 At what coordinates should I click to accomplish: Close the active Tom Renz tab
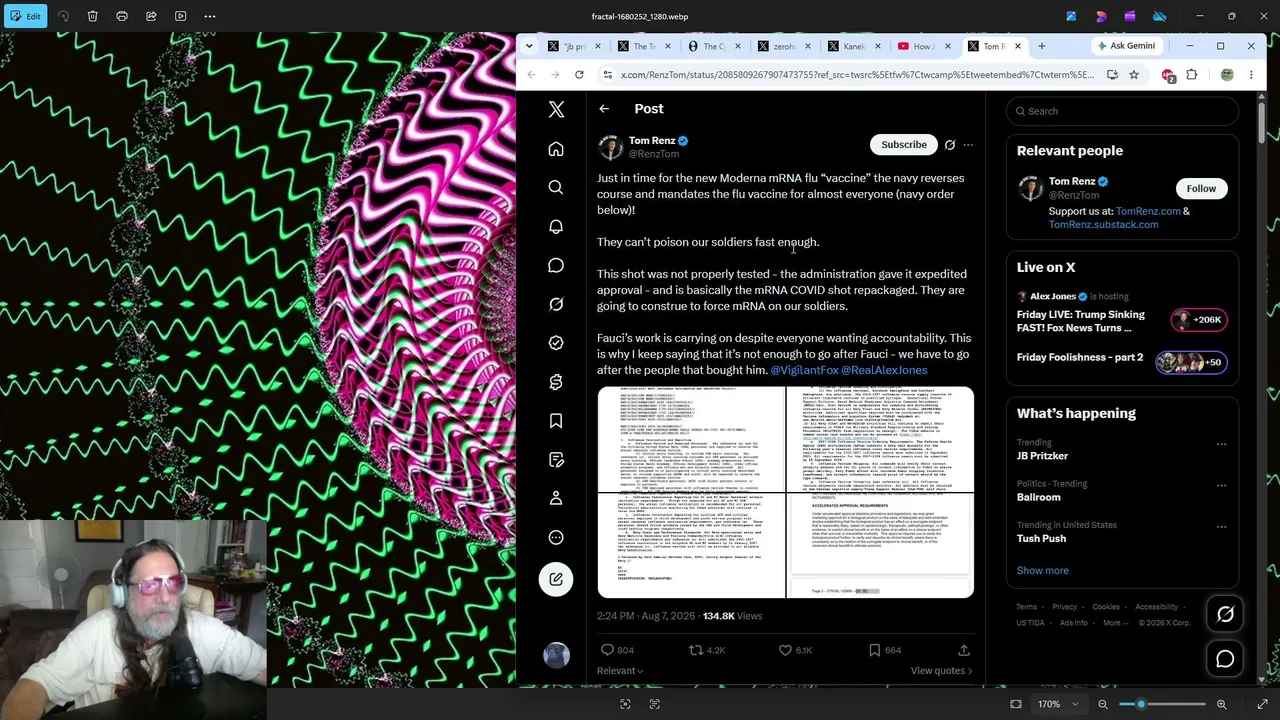coord(1018,46)
